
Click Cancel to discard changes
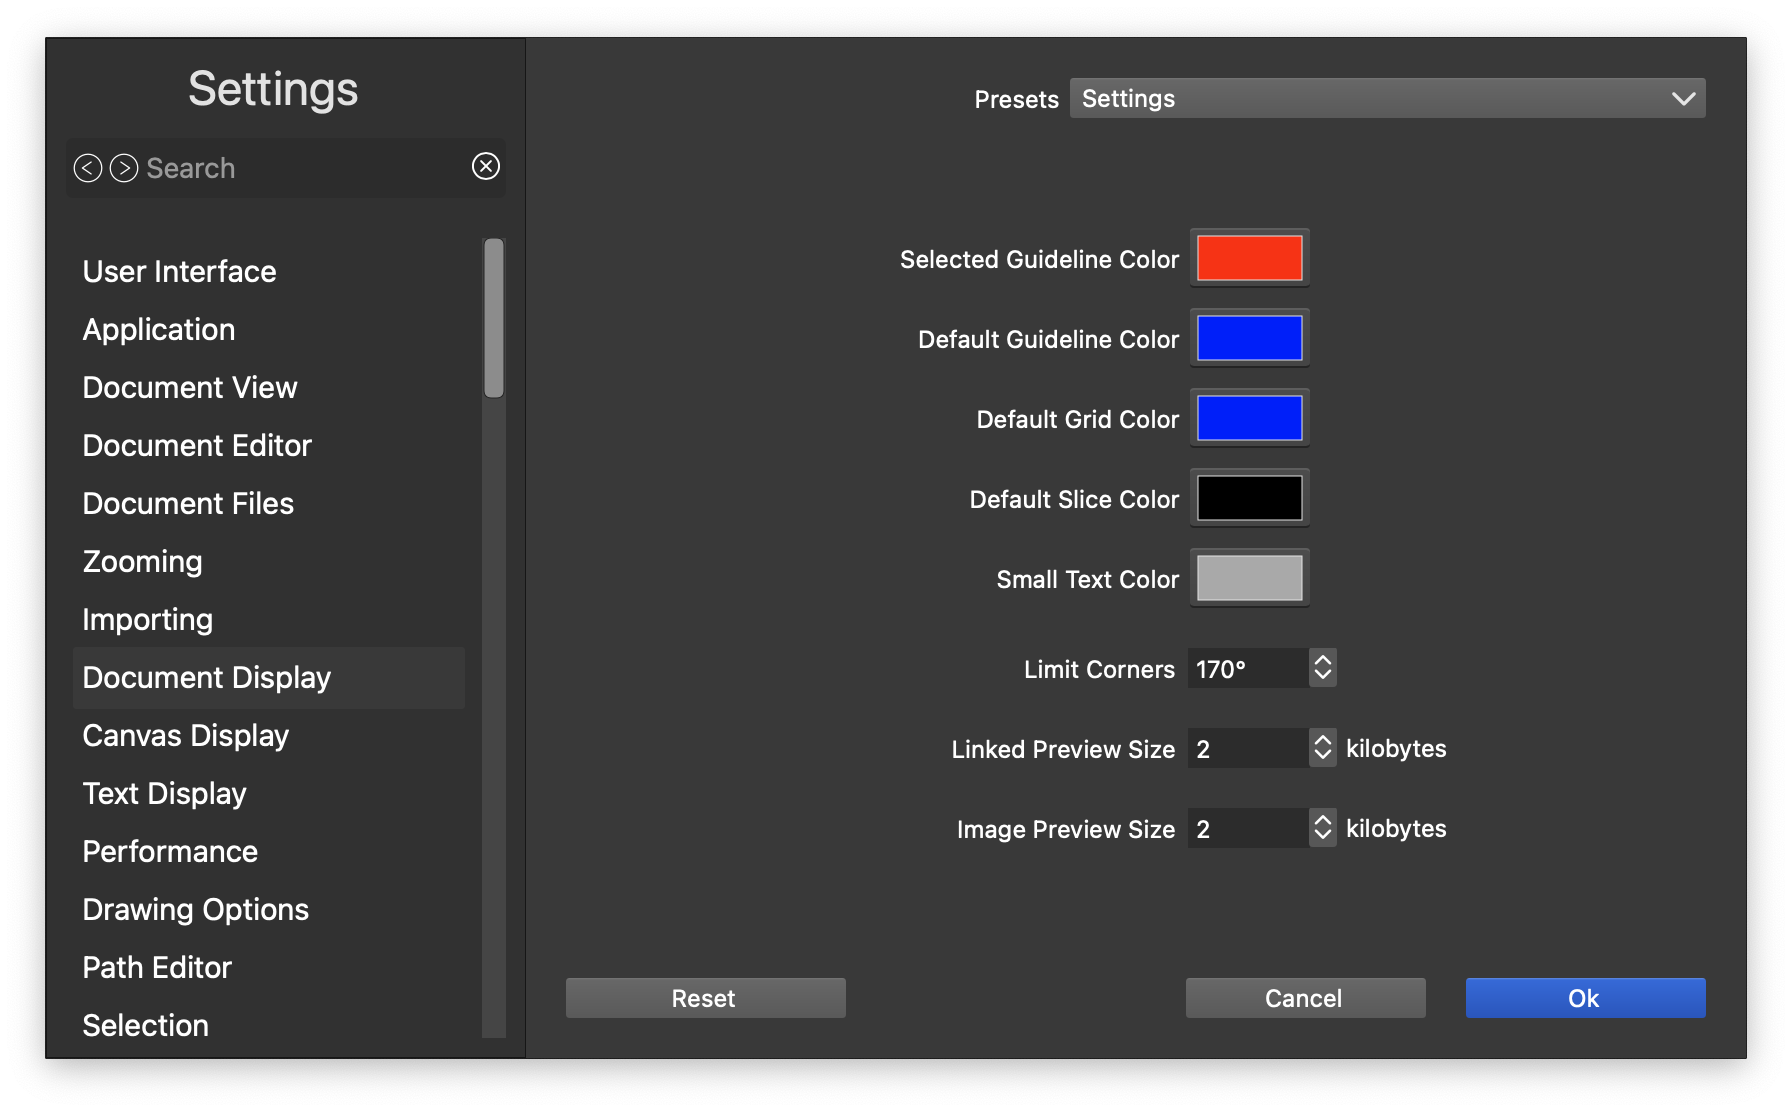point(1305,998)
